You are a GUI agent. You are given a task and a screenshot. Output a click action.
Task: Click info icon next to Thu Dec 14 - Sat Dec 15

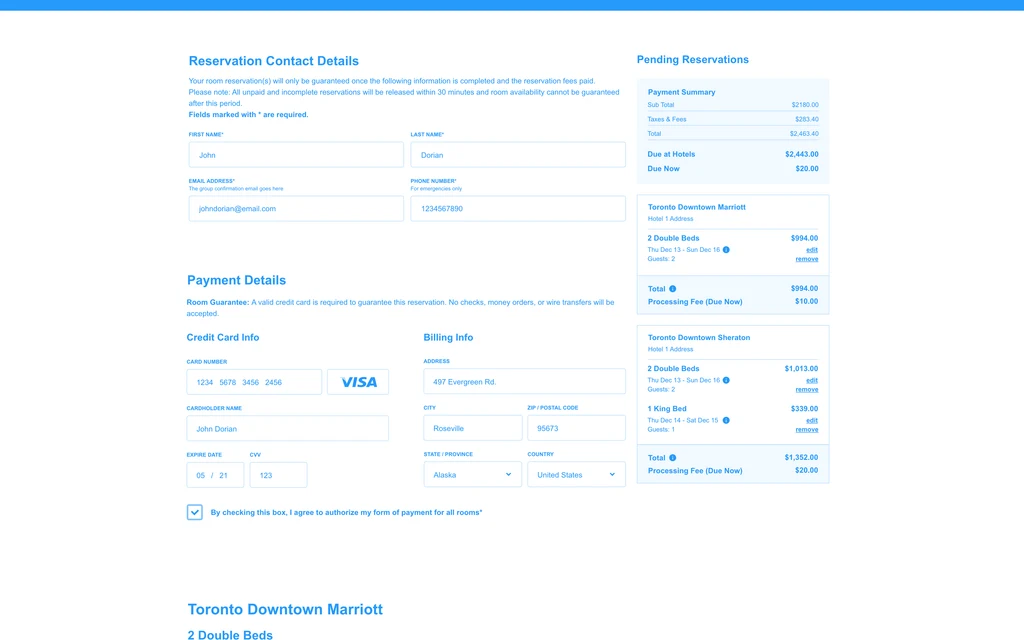pyautogui.click(x=726, y=421)
